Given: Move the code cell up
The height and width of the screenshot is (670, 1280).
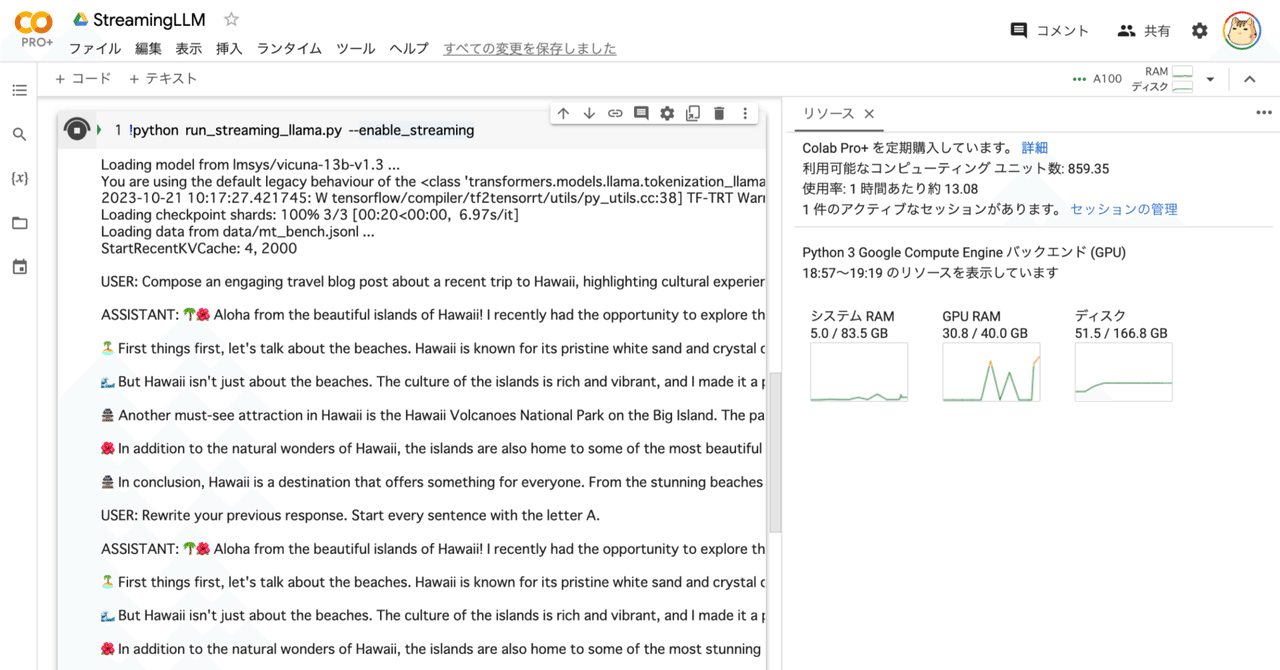Looking at the screenshot, I should (563, 113).
